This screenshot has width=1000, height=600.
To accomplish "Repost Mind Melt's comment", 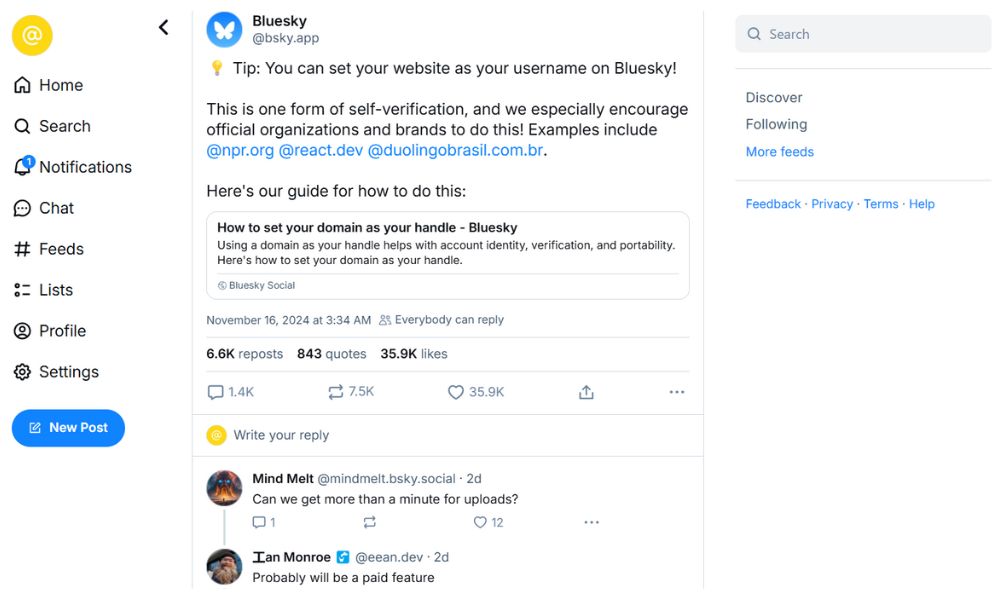I will click(x=370, y=522).
